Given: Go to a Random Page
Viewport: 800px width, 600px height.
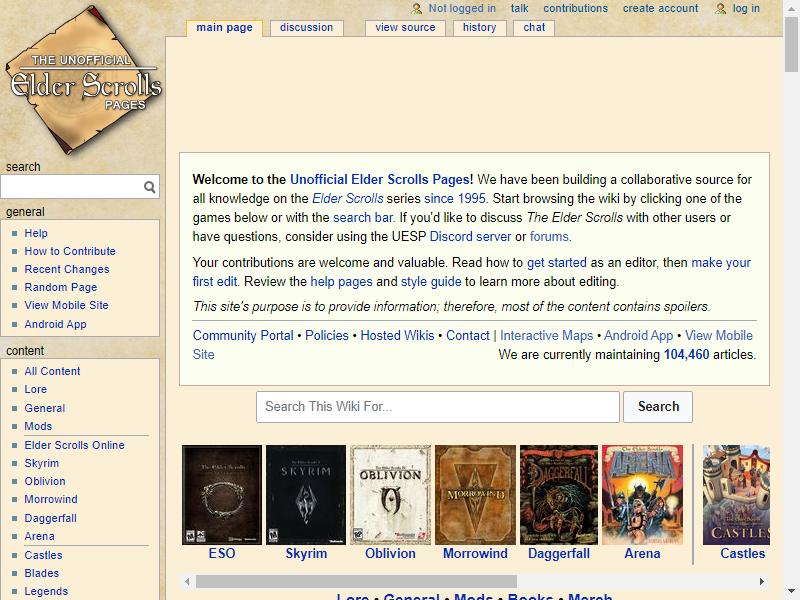Looking at the screenshot, I should (61, 287).
